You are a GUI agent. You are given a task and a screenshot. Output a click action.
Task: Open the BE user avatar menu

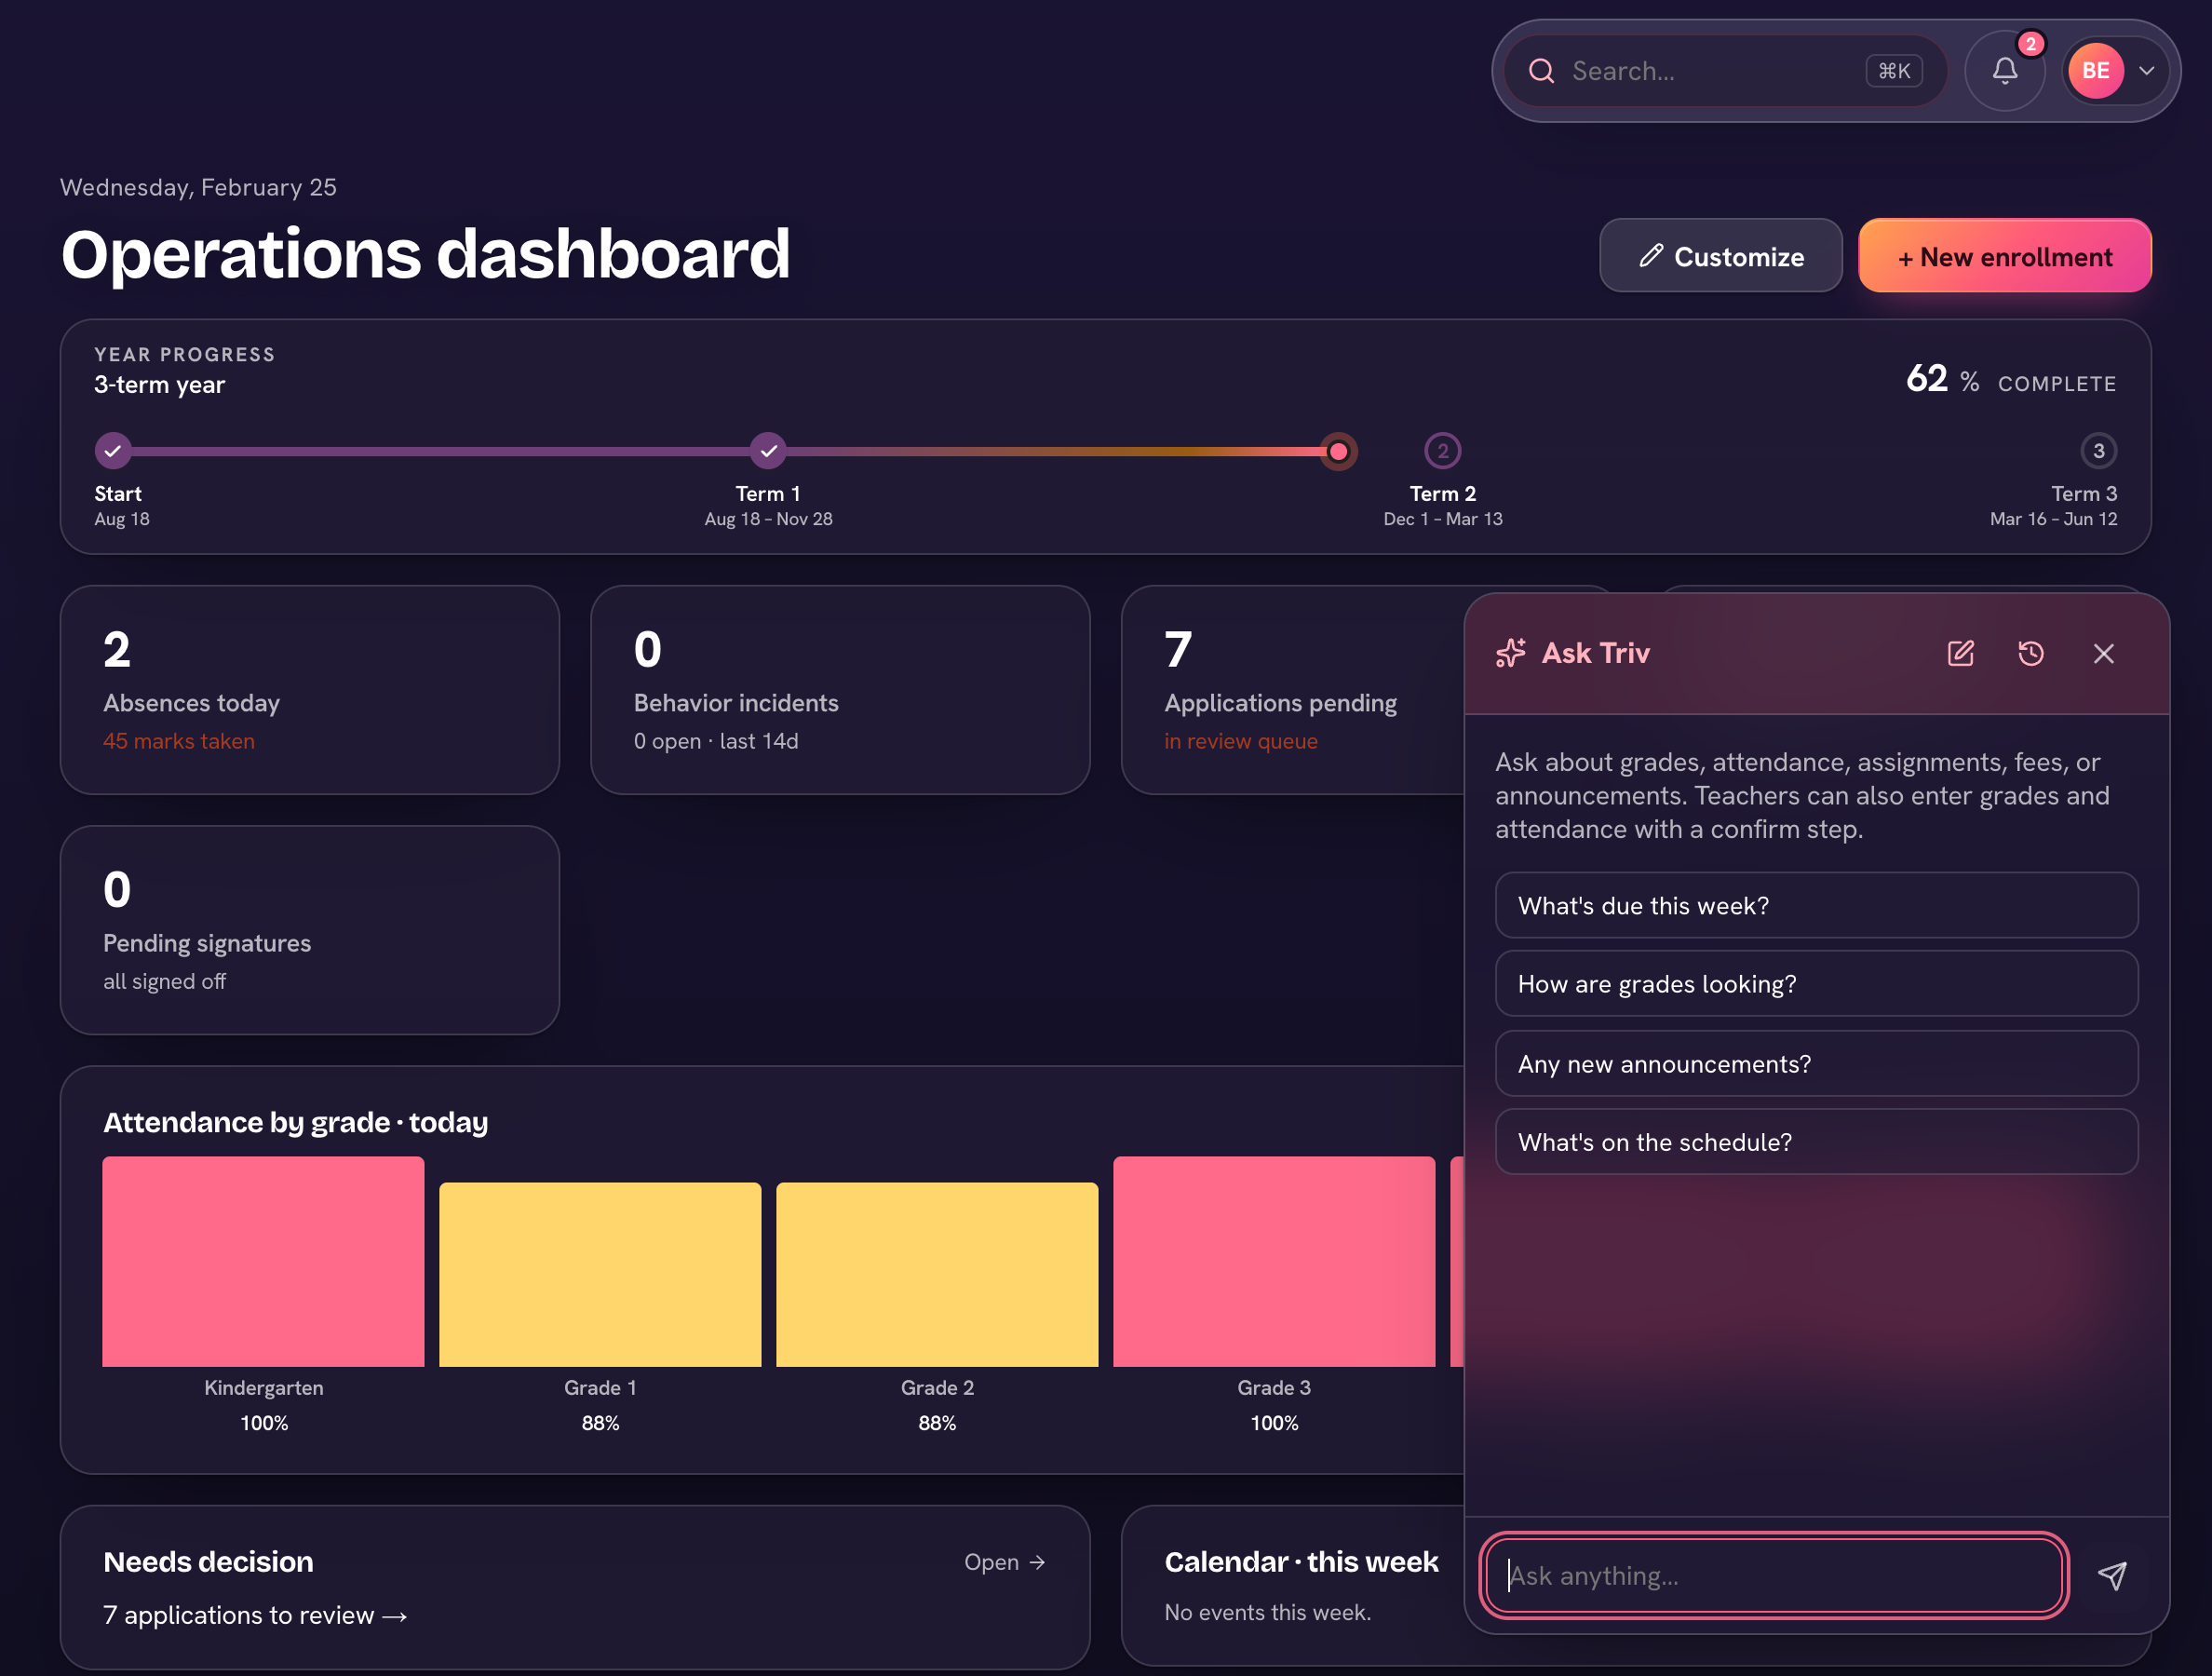(2095, 71)
